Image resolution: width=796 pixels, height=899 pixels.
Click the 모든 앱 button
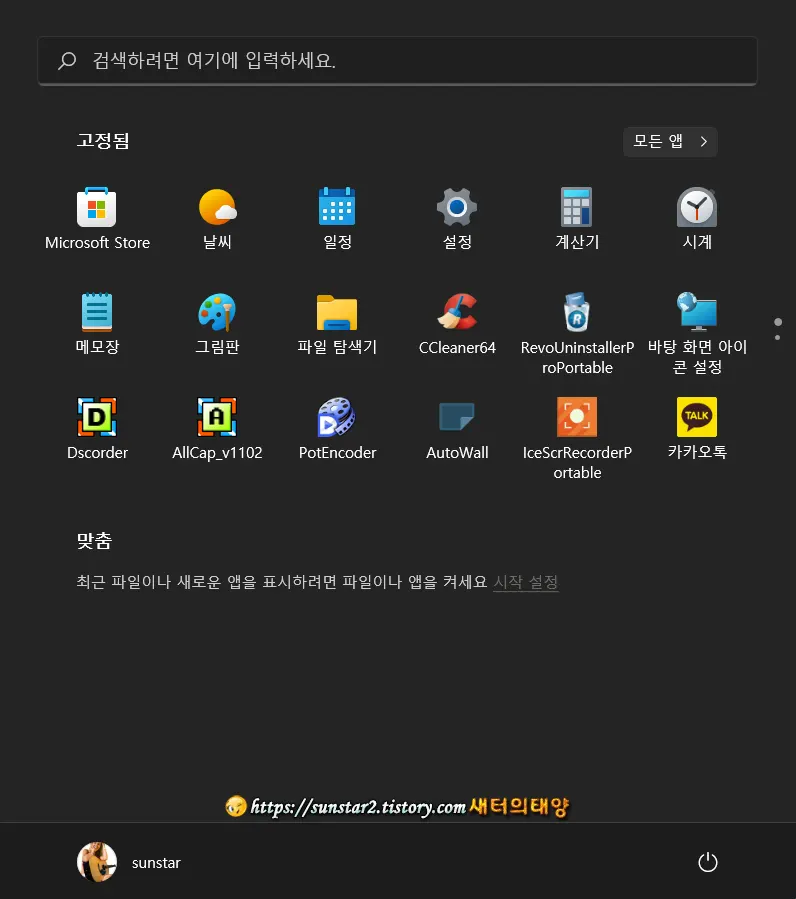[670, 142]
